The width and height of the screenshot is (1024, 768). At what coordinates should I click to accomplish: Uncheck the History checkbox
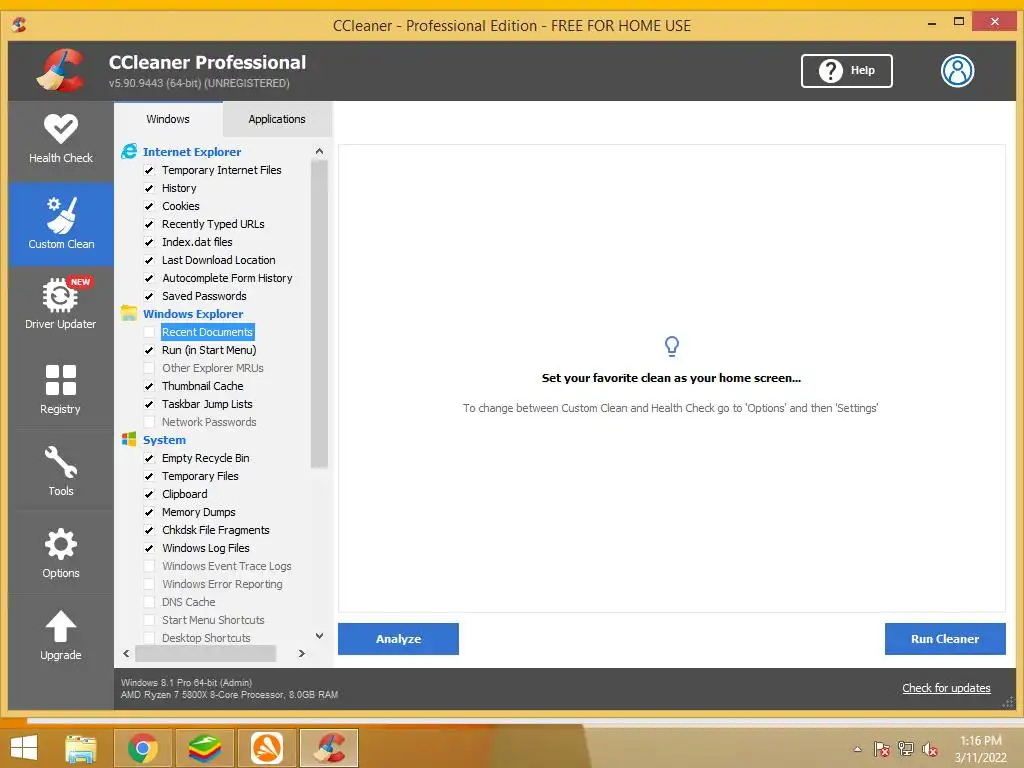pos(149,188)
